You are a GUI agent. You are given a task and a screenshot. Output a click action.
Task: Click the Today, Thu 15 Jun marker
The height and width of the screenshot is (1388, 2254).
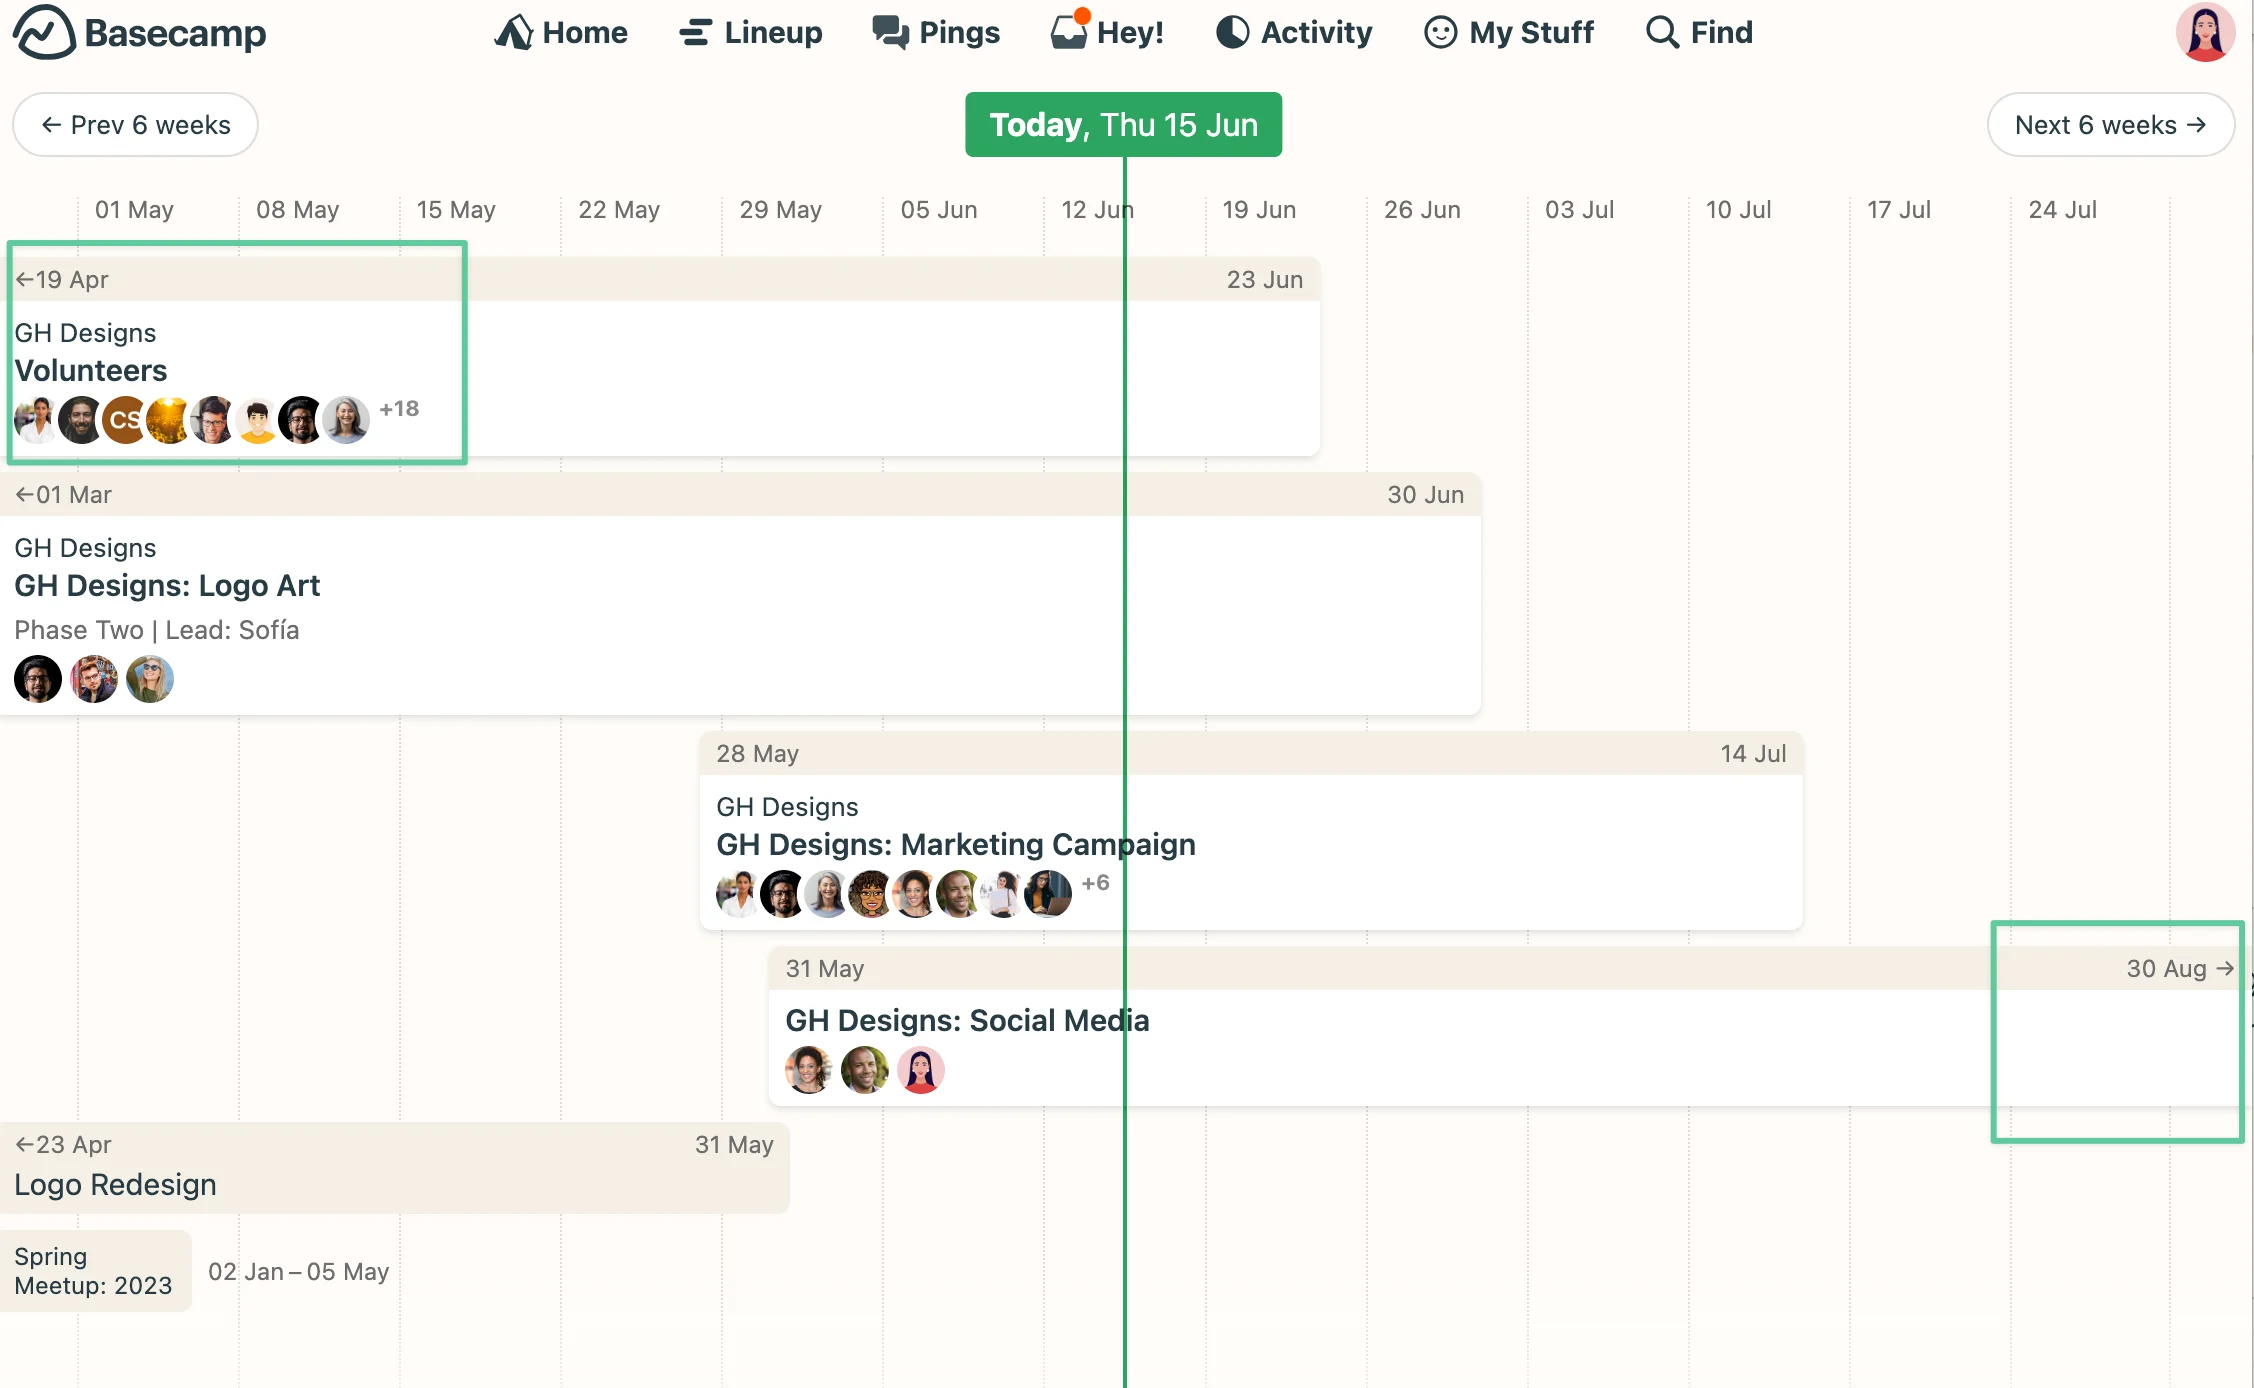coord(1123,125)
